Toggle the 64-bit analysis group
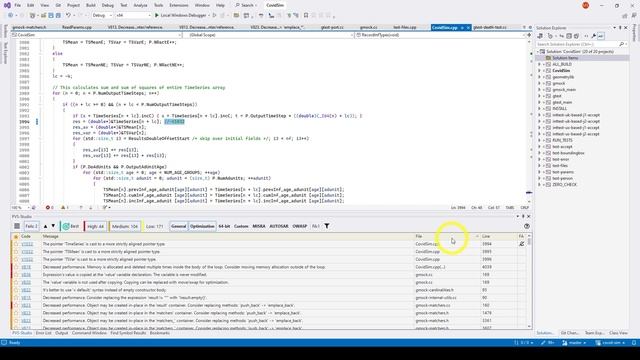 click(x=224, y=226)
